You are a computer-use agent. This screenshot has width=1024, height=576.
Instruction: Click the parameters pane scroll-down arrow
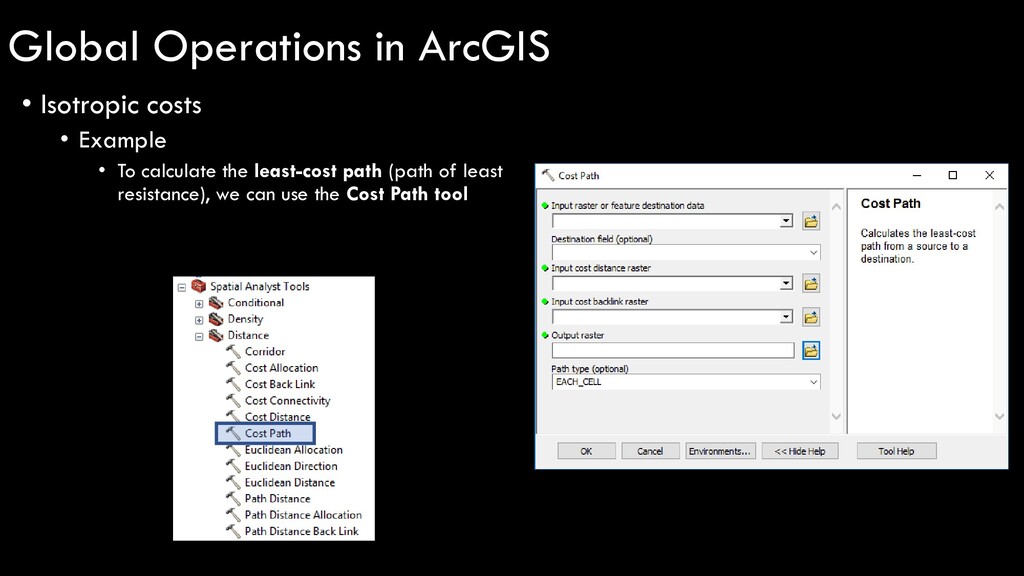(836, 417)
